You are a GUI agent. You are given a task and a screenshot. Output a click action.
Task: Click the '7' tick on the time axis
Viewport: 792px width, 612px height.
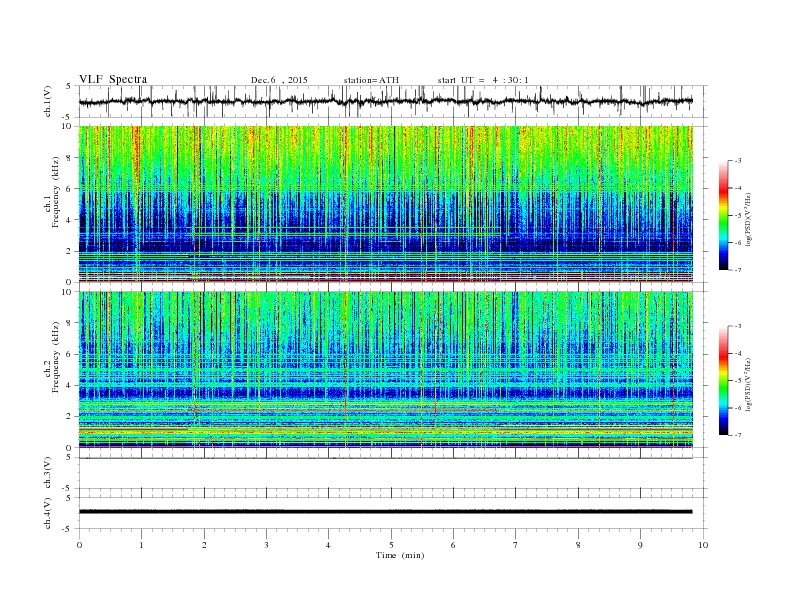point(516,545)
